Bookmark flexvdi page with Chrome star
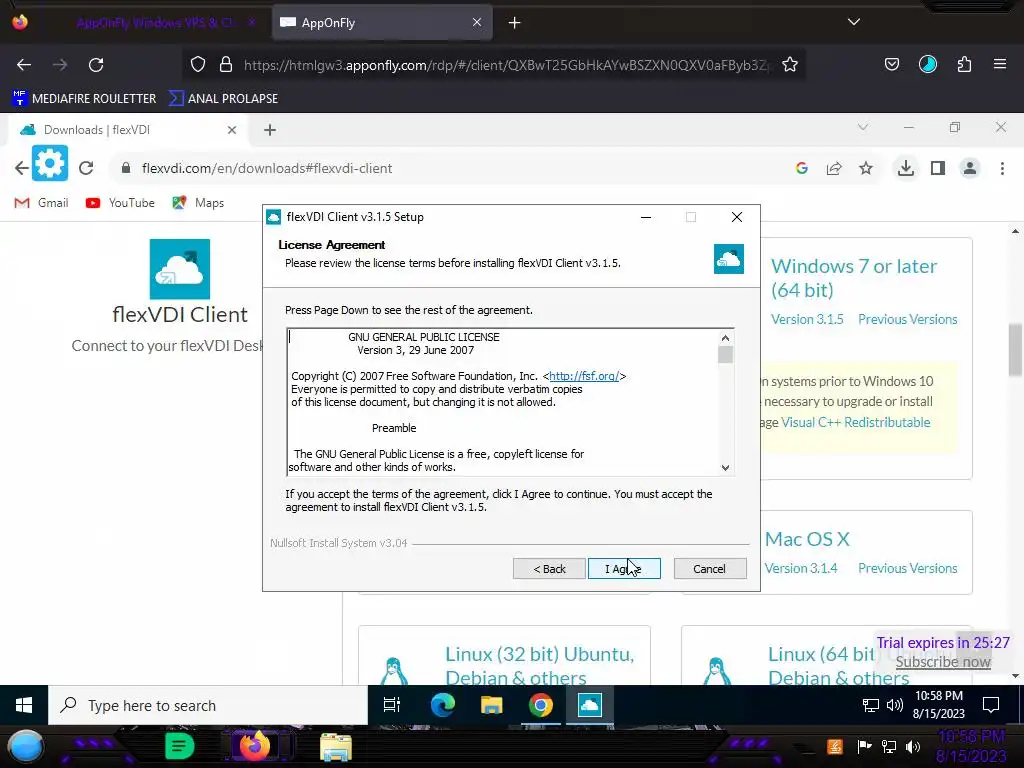Image resolution: width=1024 pixels, height=768 pixels. [866, 168]
